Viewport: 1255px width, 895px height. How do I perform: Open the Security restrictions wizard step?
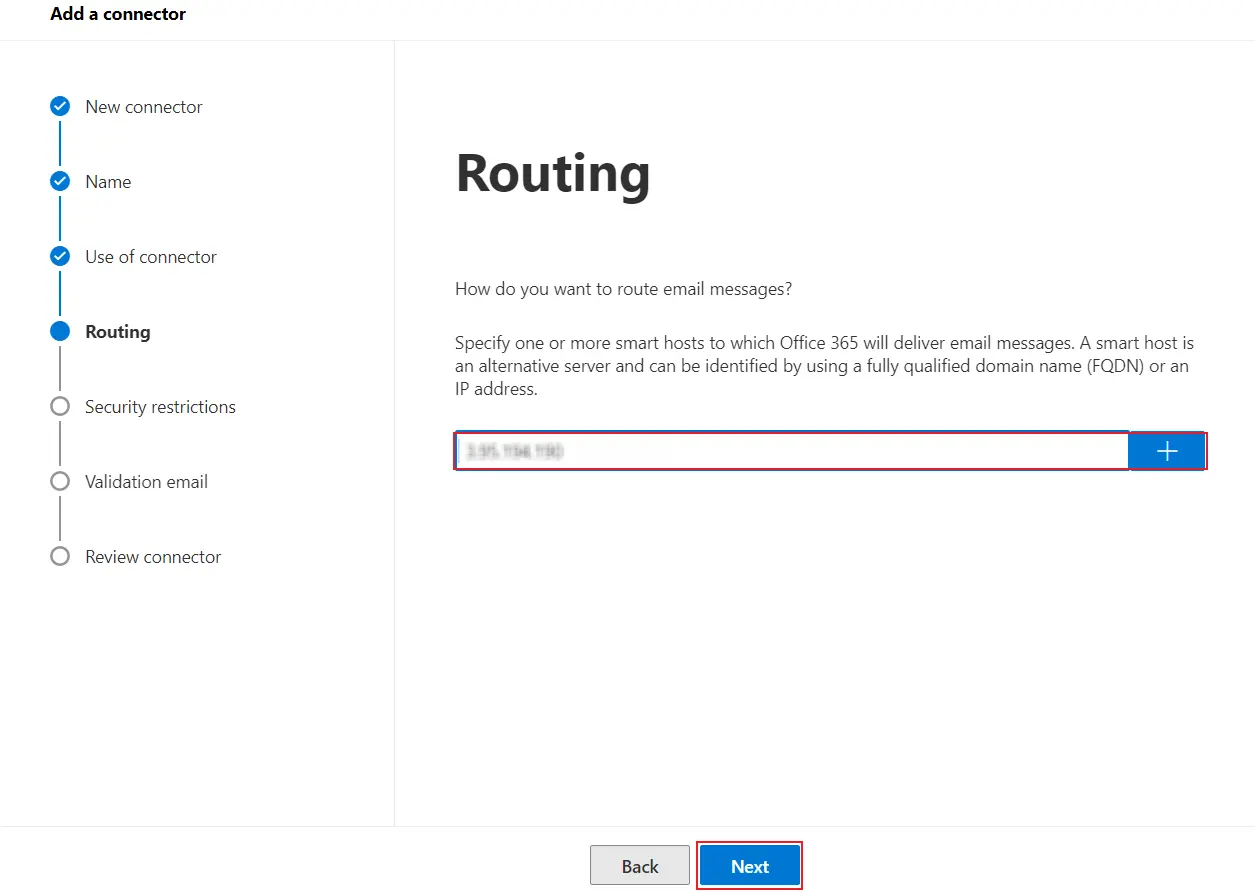click(160, 406)
